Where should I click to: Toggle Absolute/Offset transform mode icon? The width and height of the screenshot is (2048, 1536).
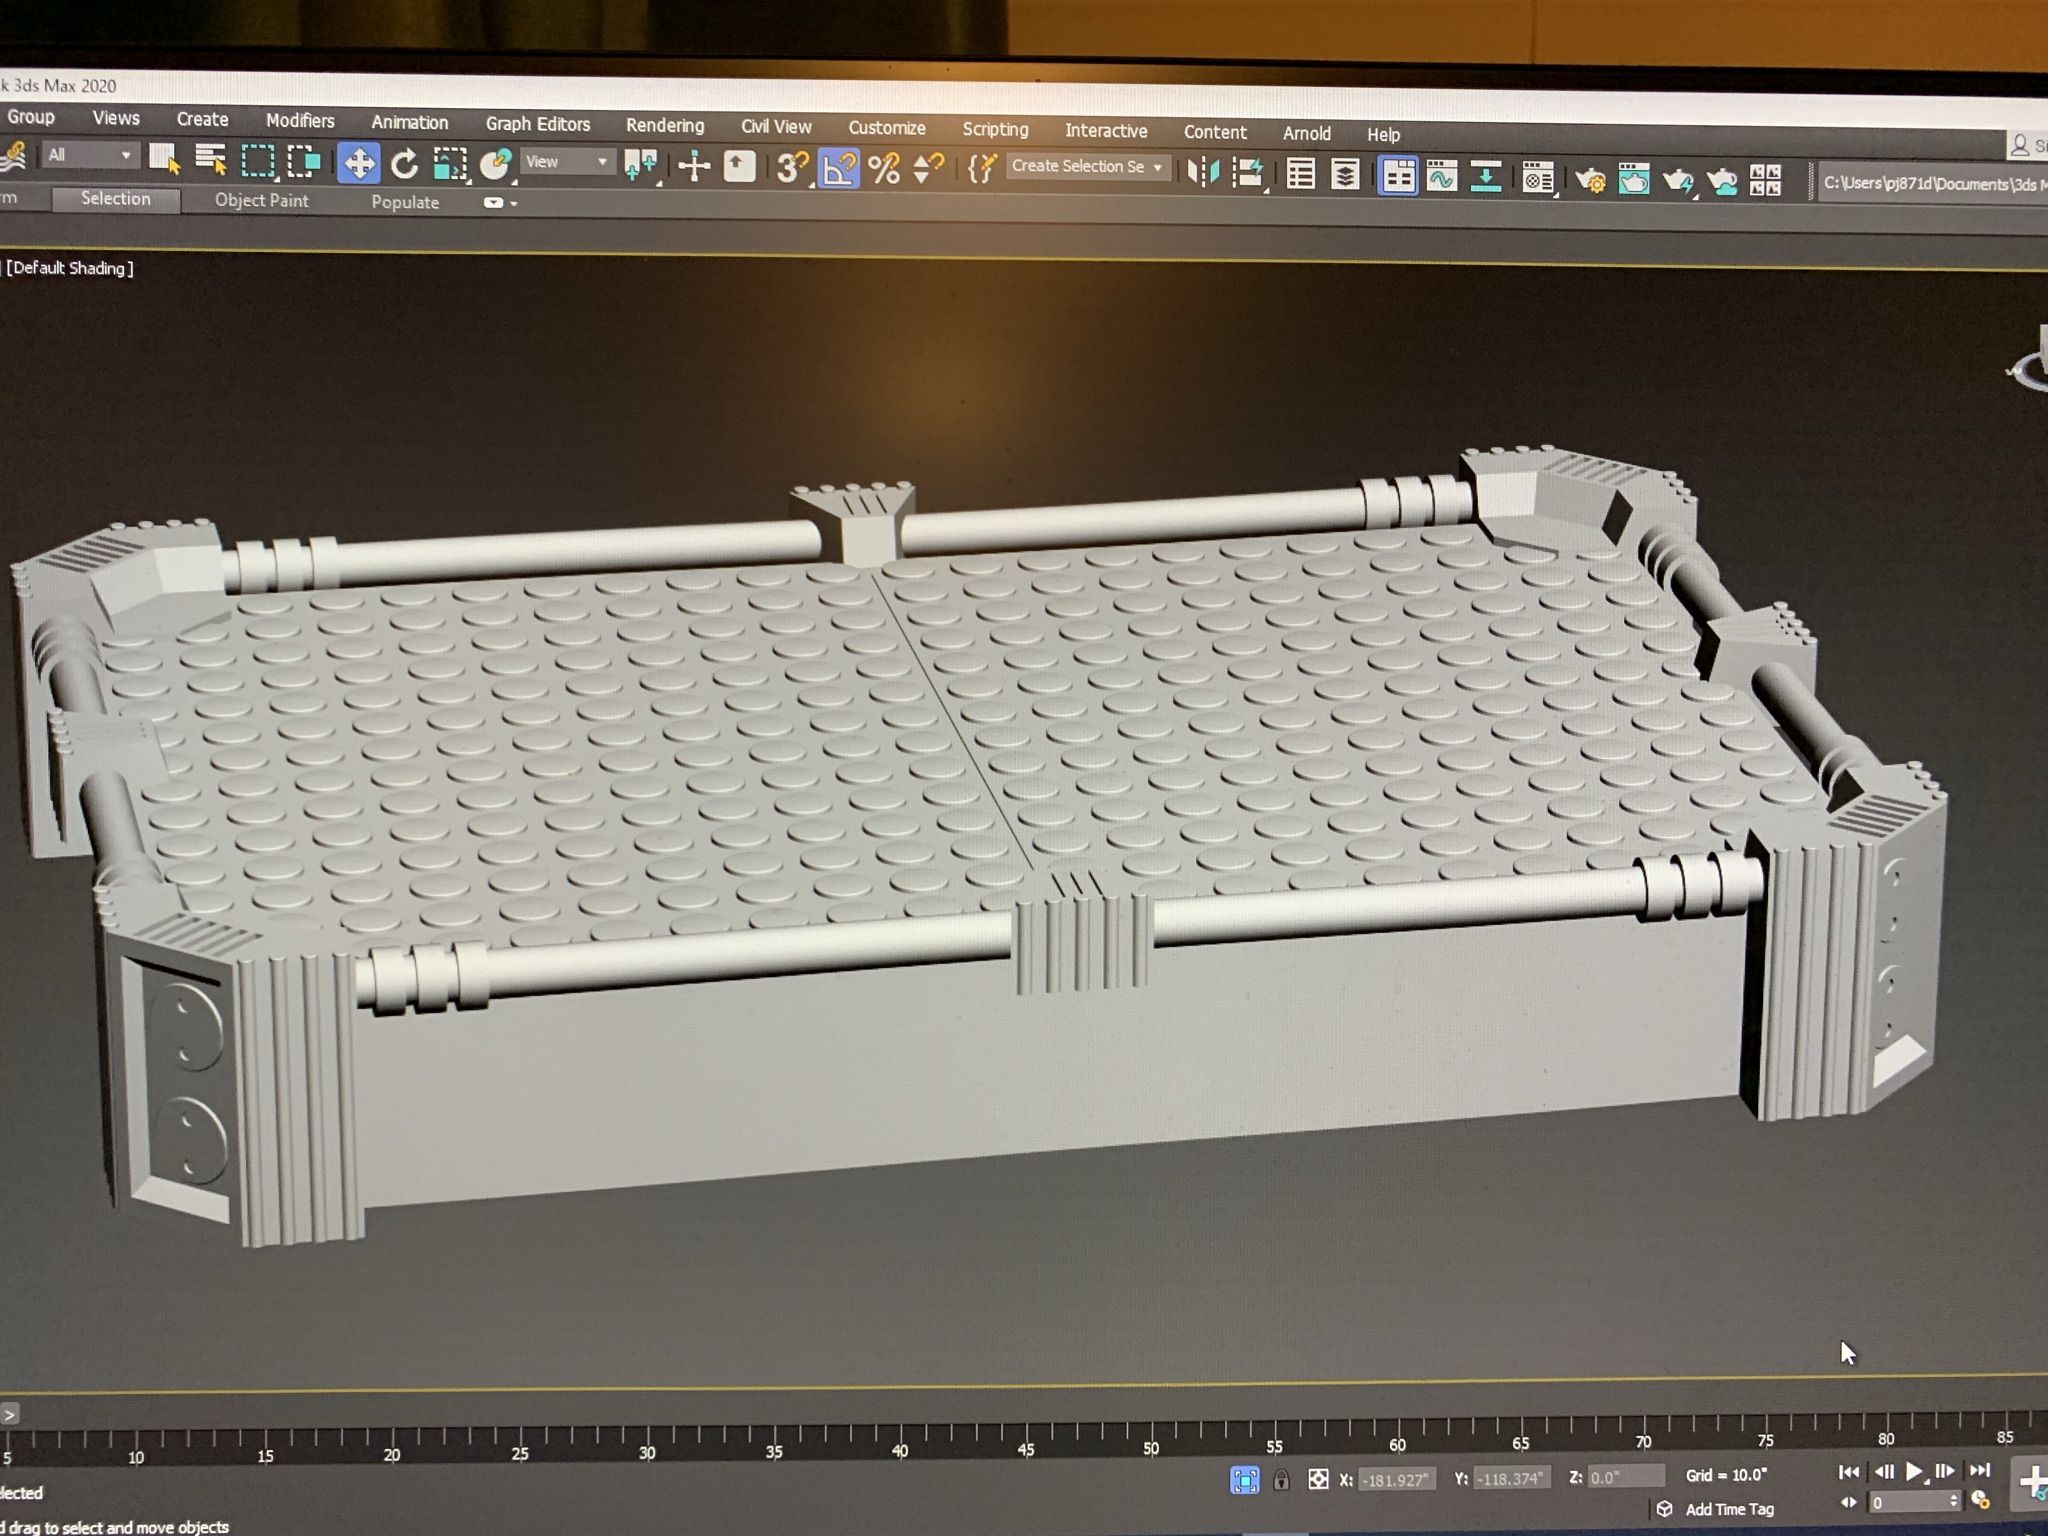coord(1318,1479)
